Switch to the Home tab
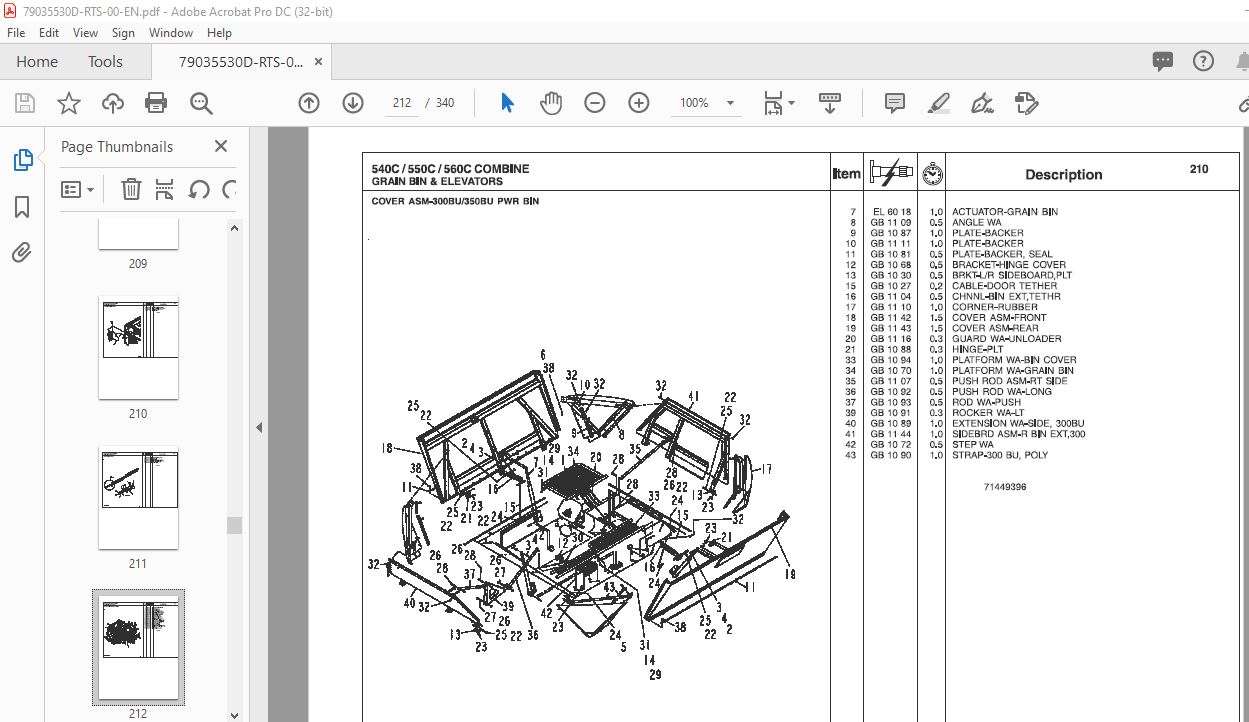The image size is (1249, 722). (x=37, y=62)
